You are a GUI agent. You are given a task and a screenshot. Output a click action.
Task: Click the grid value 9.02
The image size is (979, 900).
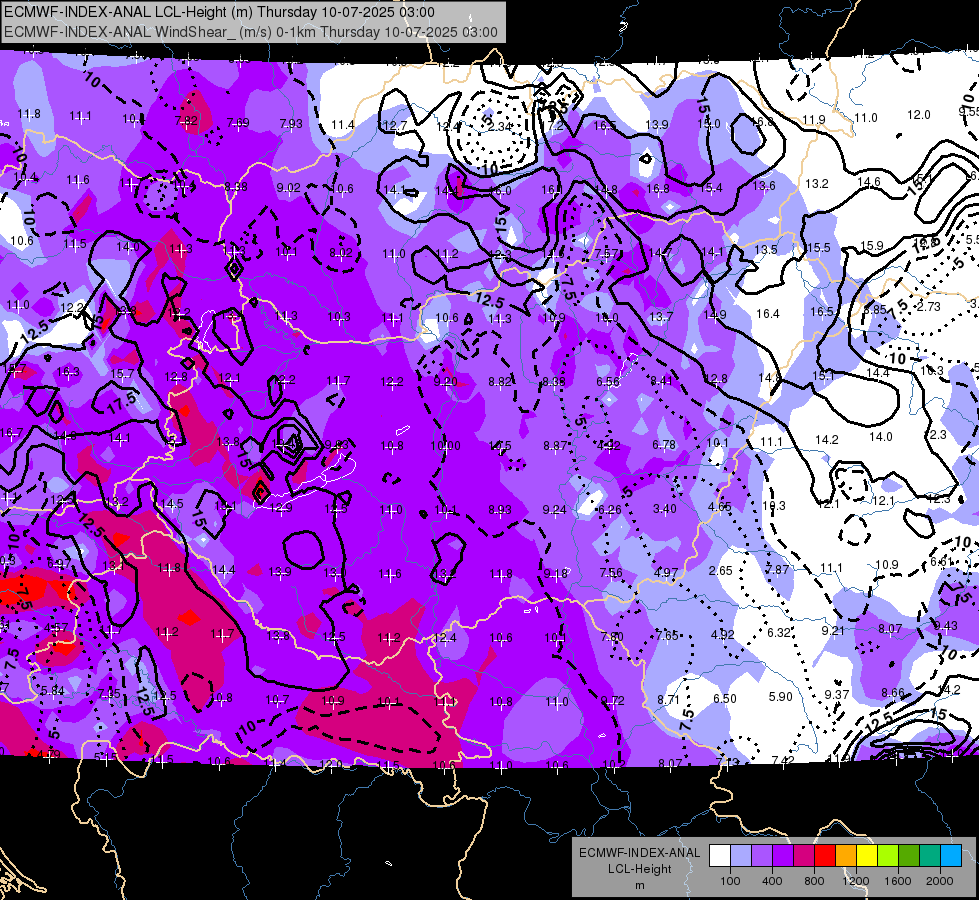coord(288,187)
